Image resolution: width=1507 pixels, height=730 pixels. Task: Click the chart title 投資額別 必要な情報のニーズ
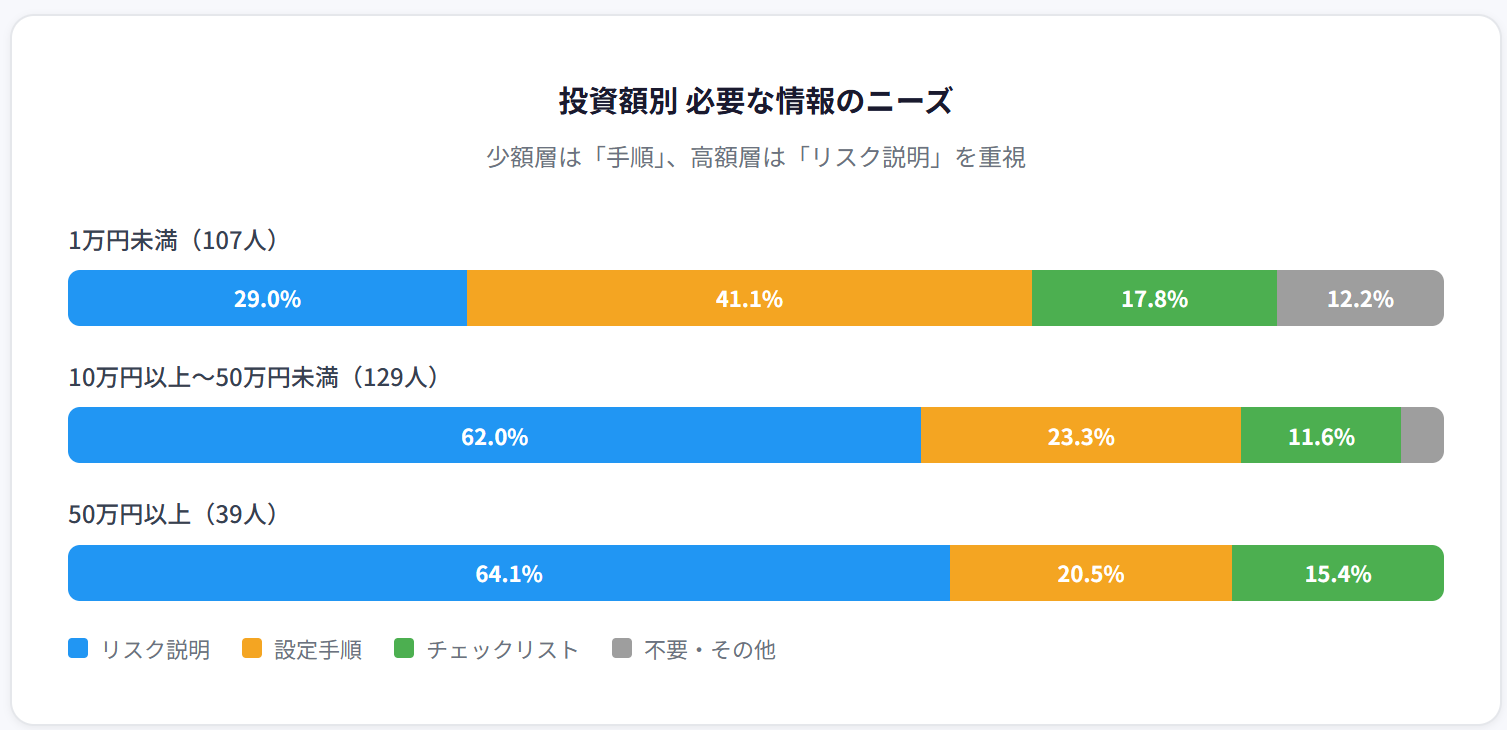point(755,102)
